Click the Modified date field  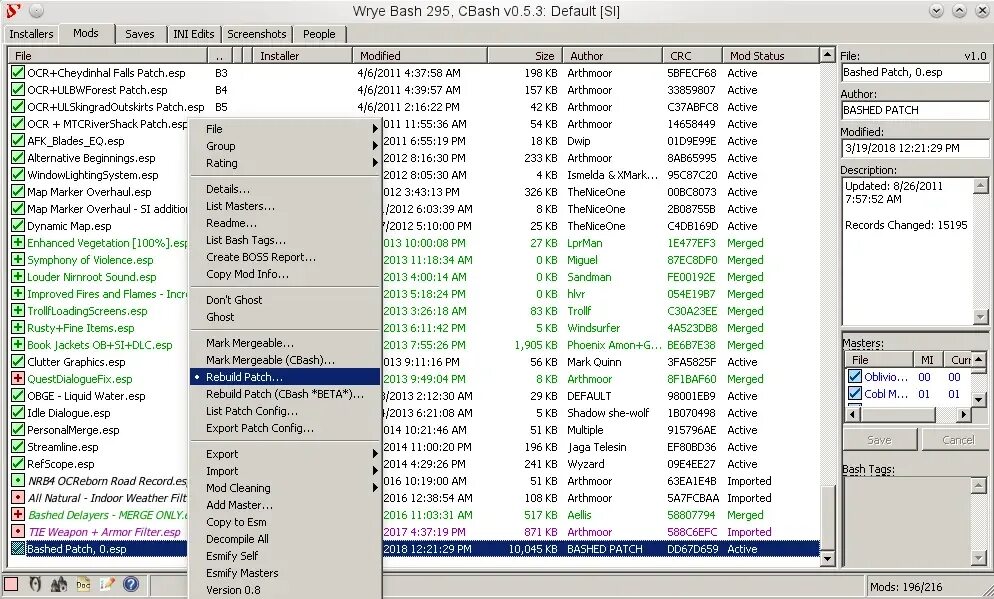[x=915, y=148]
